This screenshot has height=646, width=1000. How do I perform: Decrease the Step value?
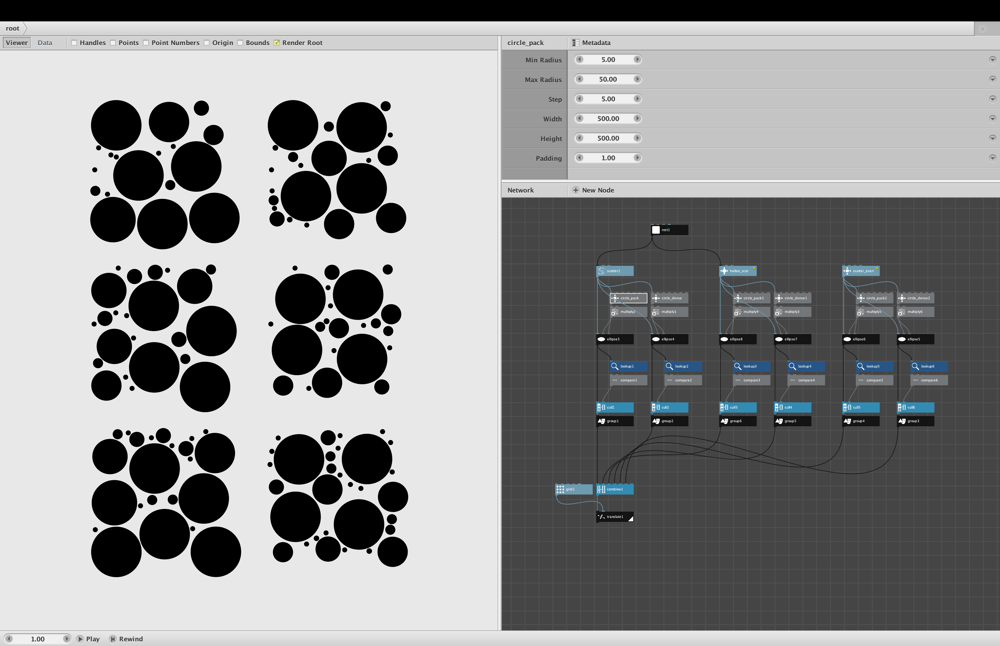580,99
